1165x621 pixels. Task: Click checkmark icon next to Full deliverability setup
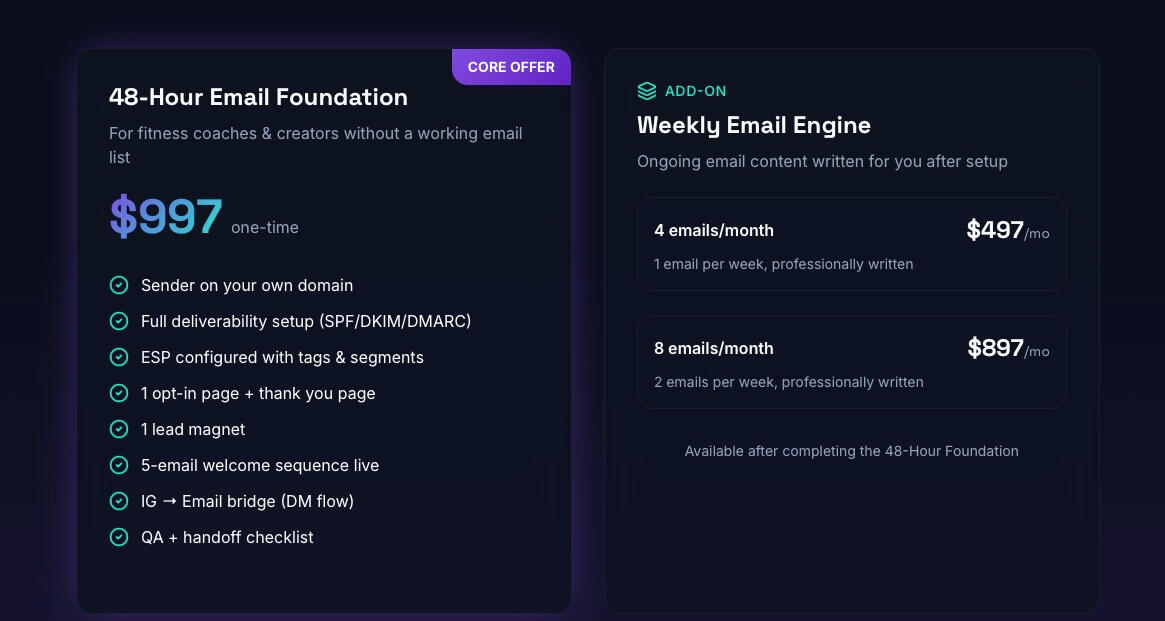click(119, 321)
